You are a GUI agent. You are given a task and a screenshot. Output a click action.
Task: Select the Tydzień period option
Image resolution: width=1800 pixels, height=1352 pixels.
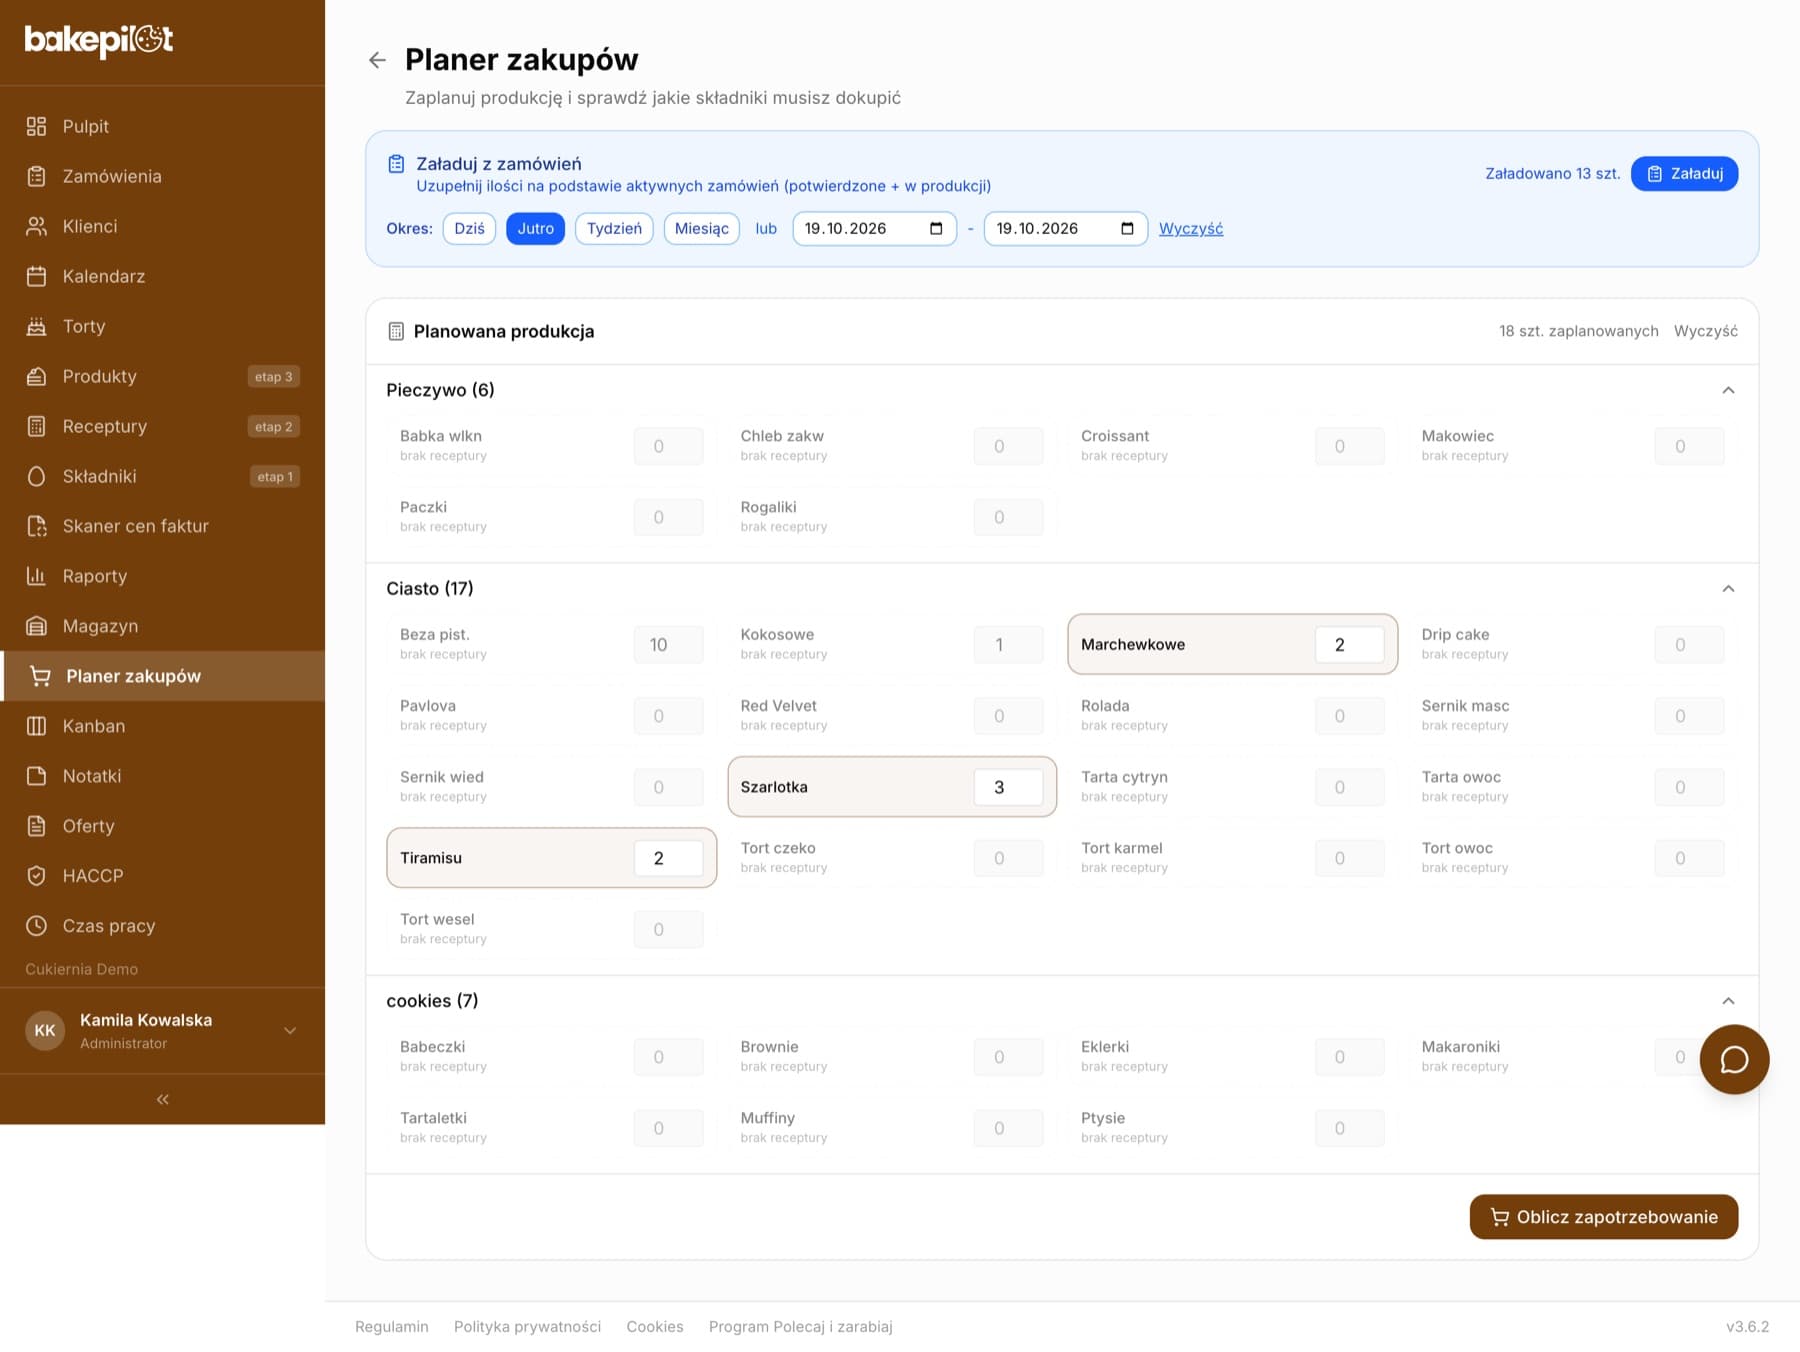(614, 228)
